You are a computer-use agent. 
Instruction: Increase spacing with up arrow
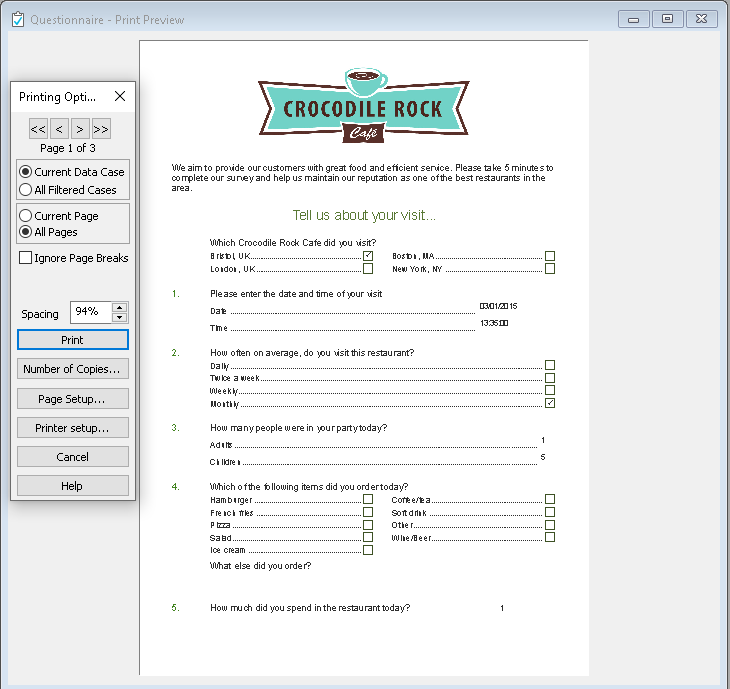tap(120, 307)
